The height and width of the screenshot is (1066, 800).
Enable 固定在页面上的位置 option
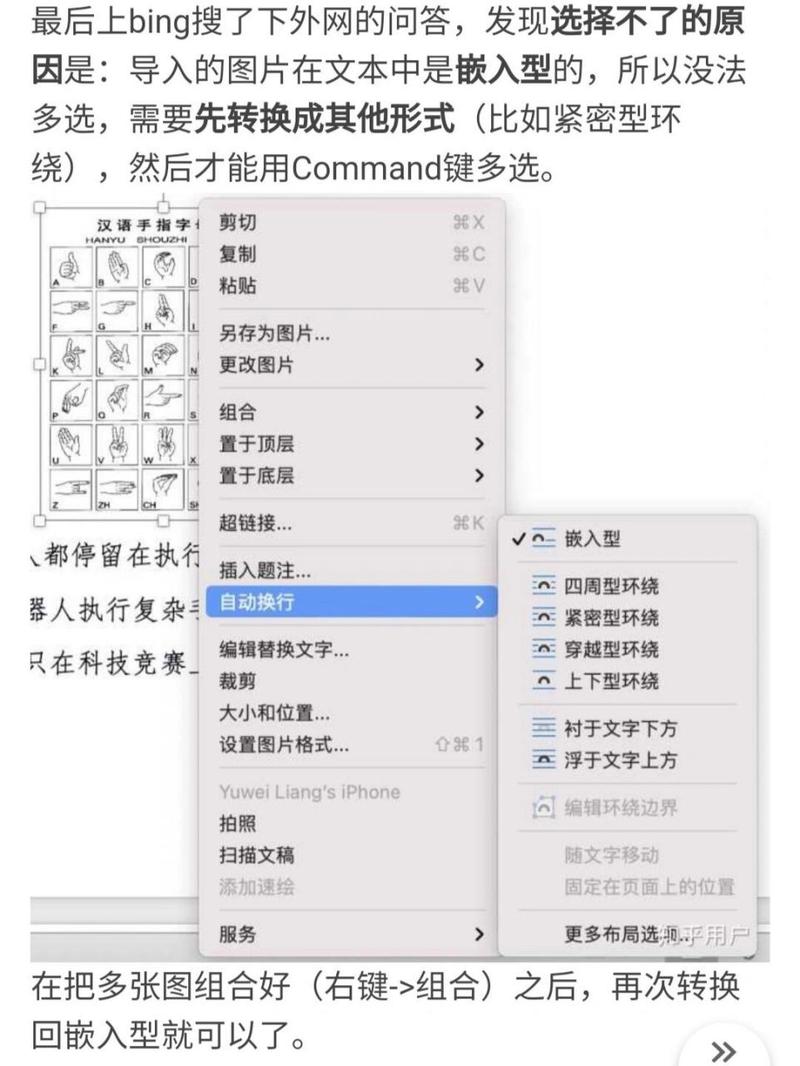[x=649, y=887]
